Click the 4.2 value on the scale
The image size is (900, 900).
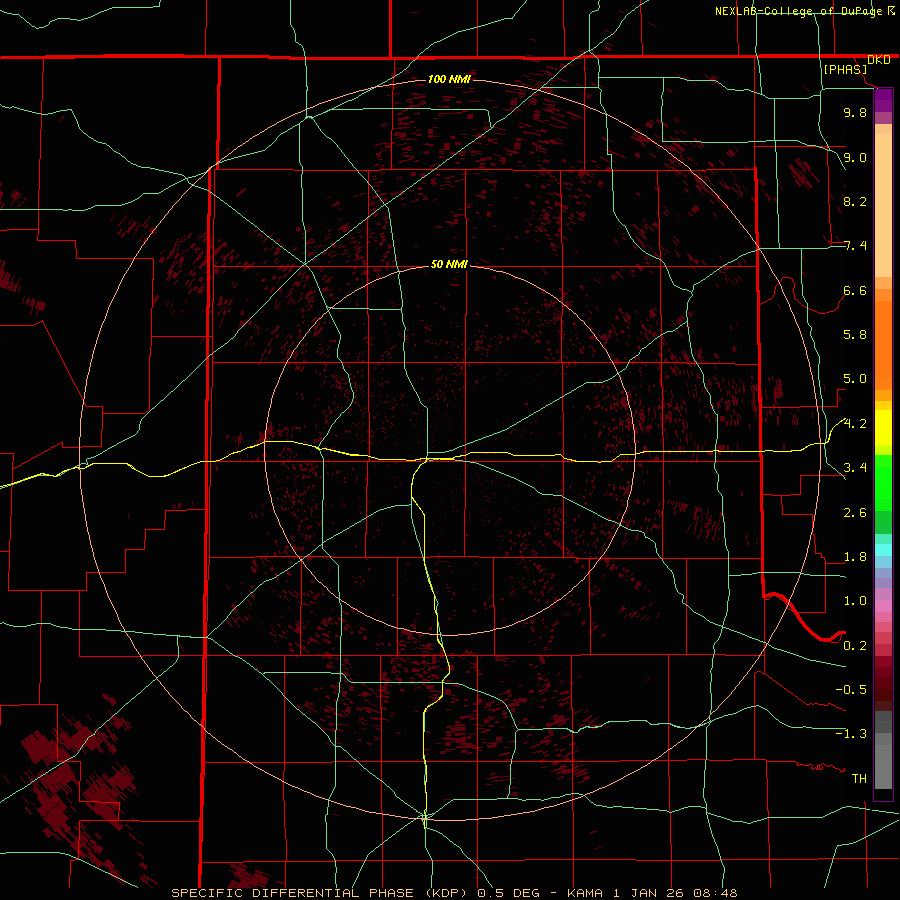click(x=855, y=424)
